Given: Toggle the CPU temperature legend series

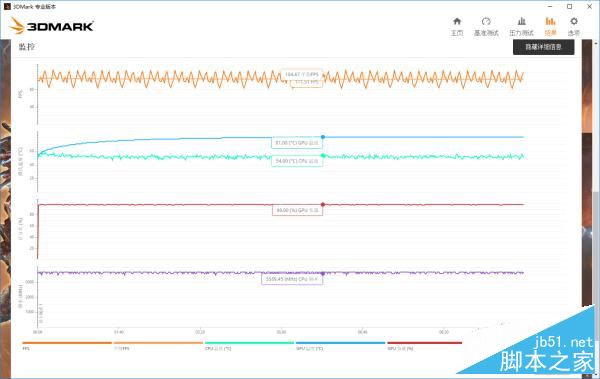Looking at the screenshot, I should (249, 345).
